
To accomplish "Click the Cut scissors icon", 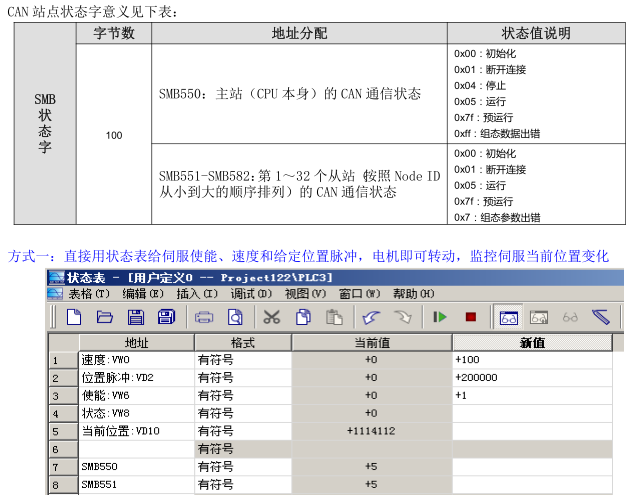I will [x=272, y=317].
